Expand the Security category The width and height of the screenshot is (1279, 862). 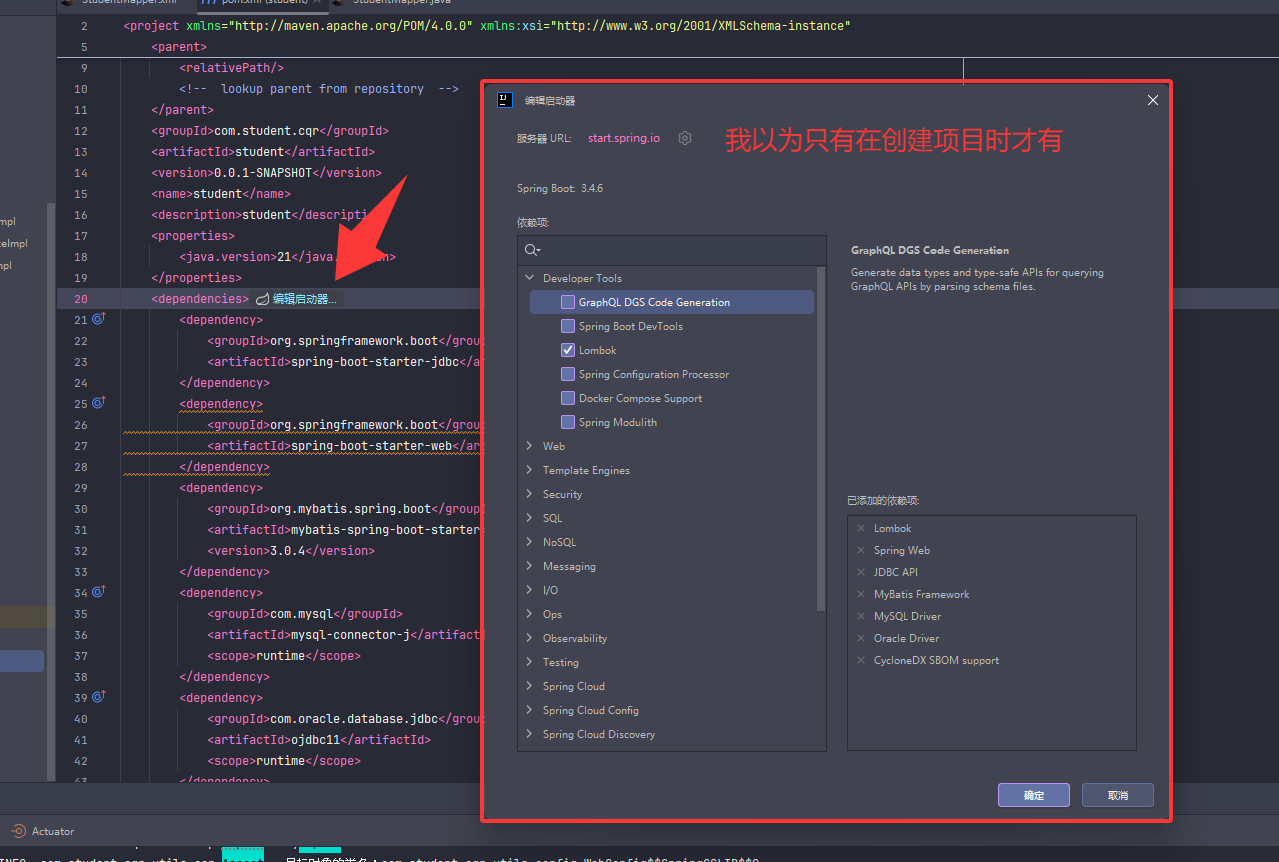coord(530,494)
